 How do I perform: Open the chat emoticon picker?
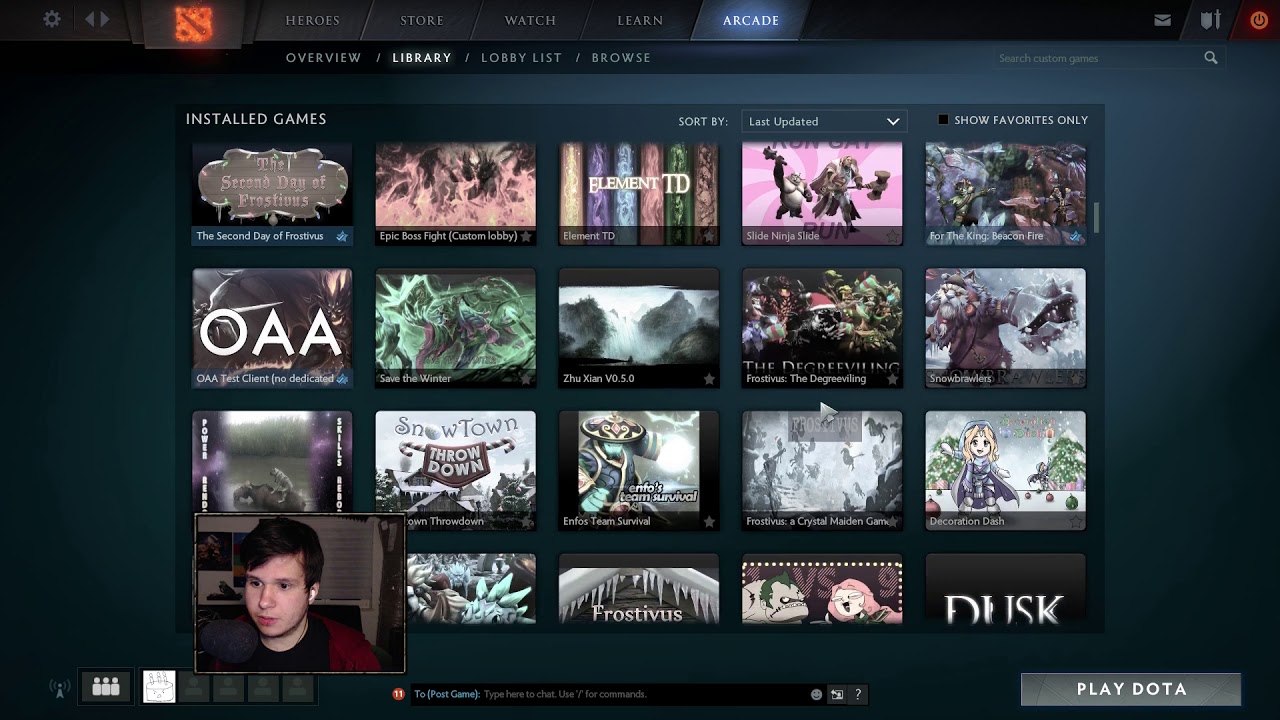coord(816,694)
